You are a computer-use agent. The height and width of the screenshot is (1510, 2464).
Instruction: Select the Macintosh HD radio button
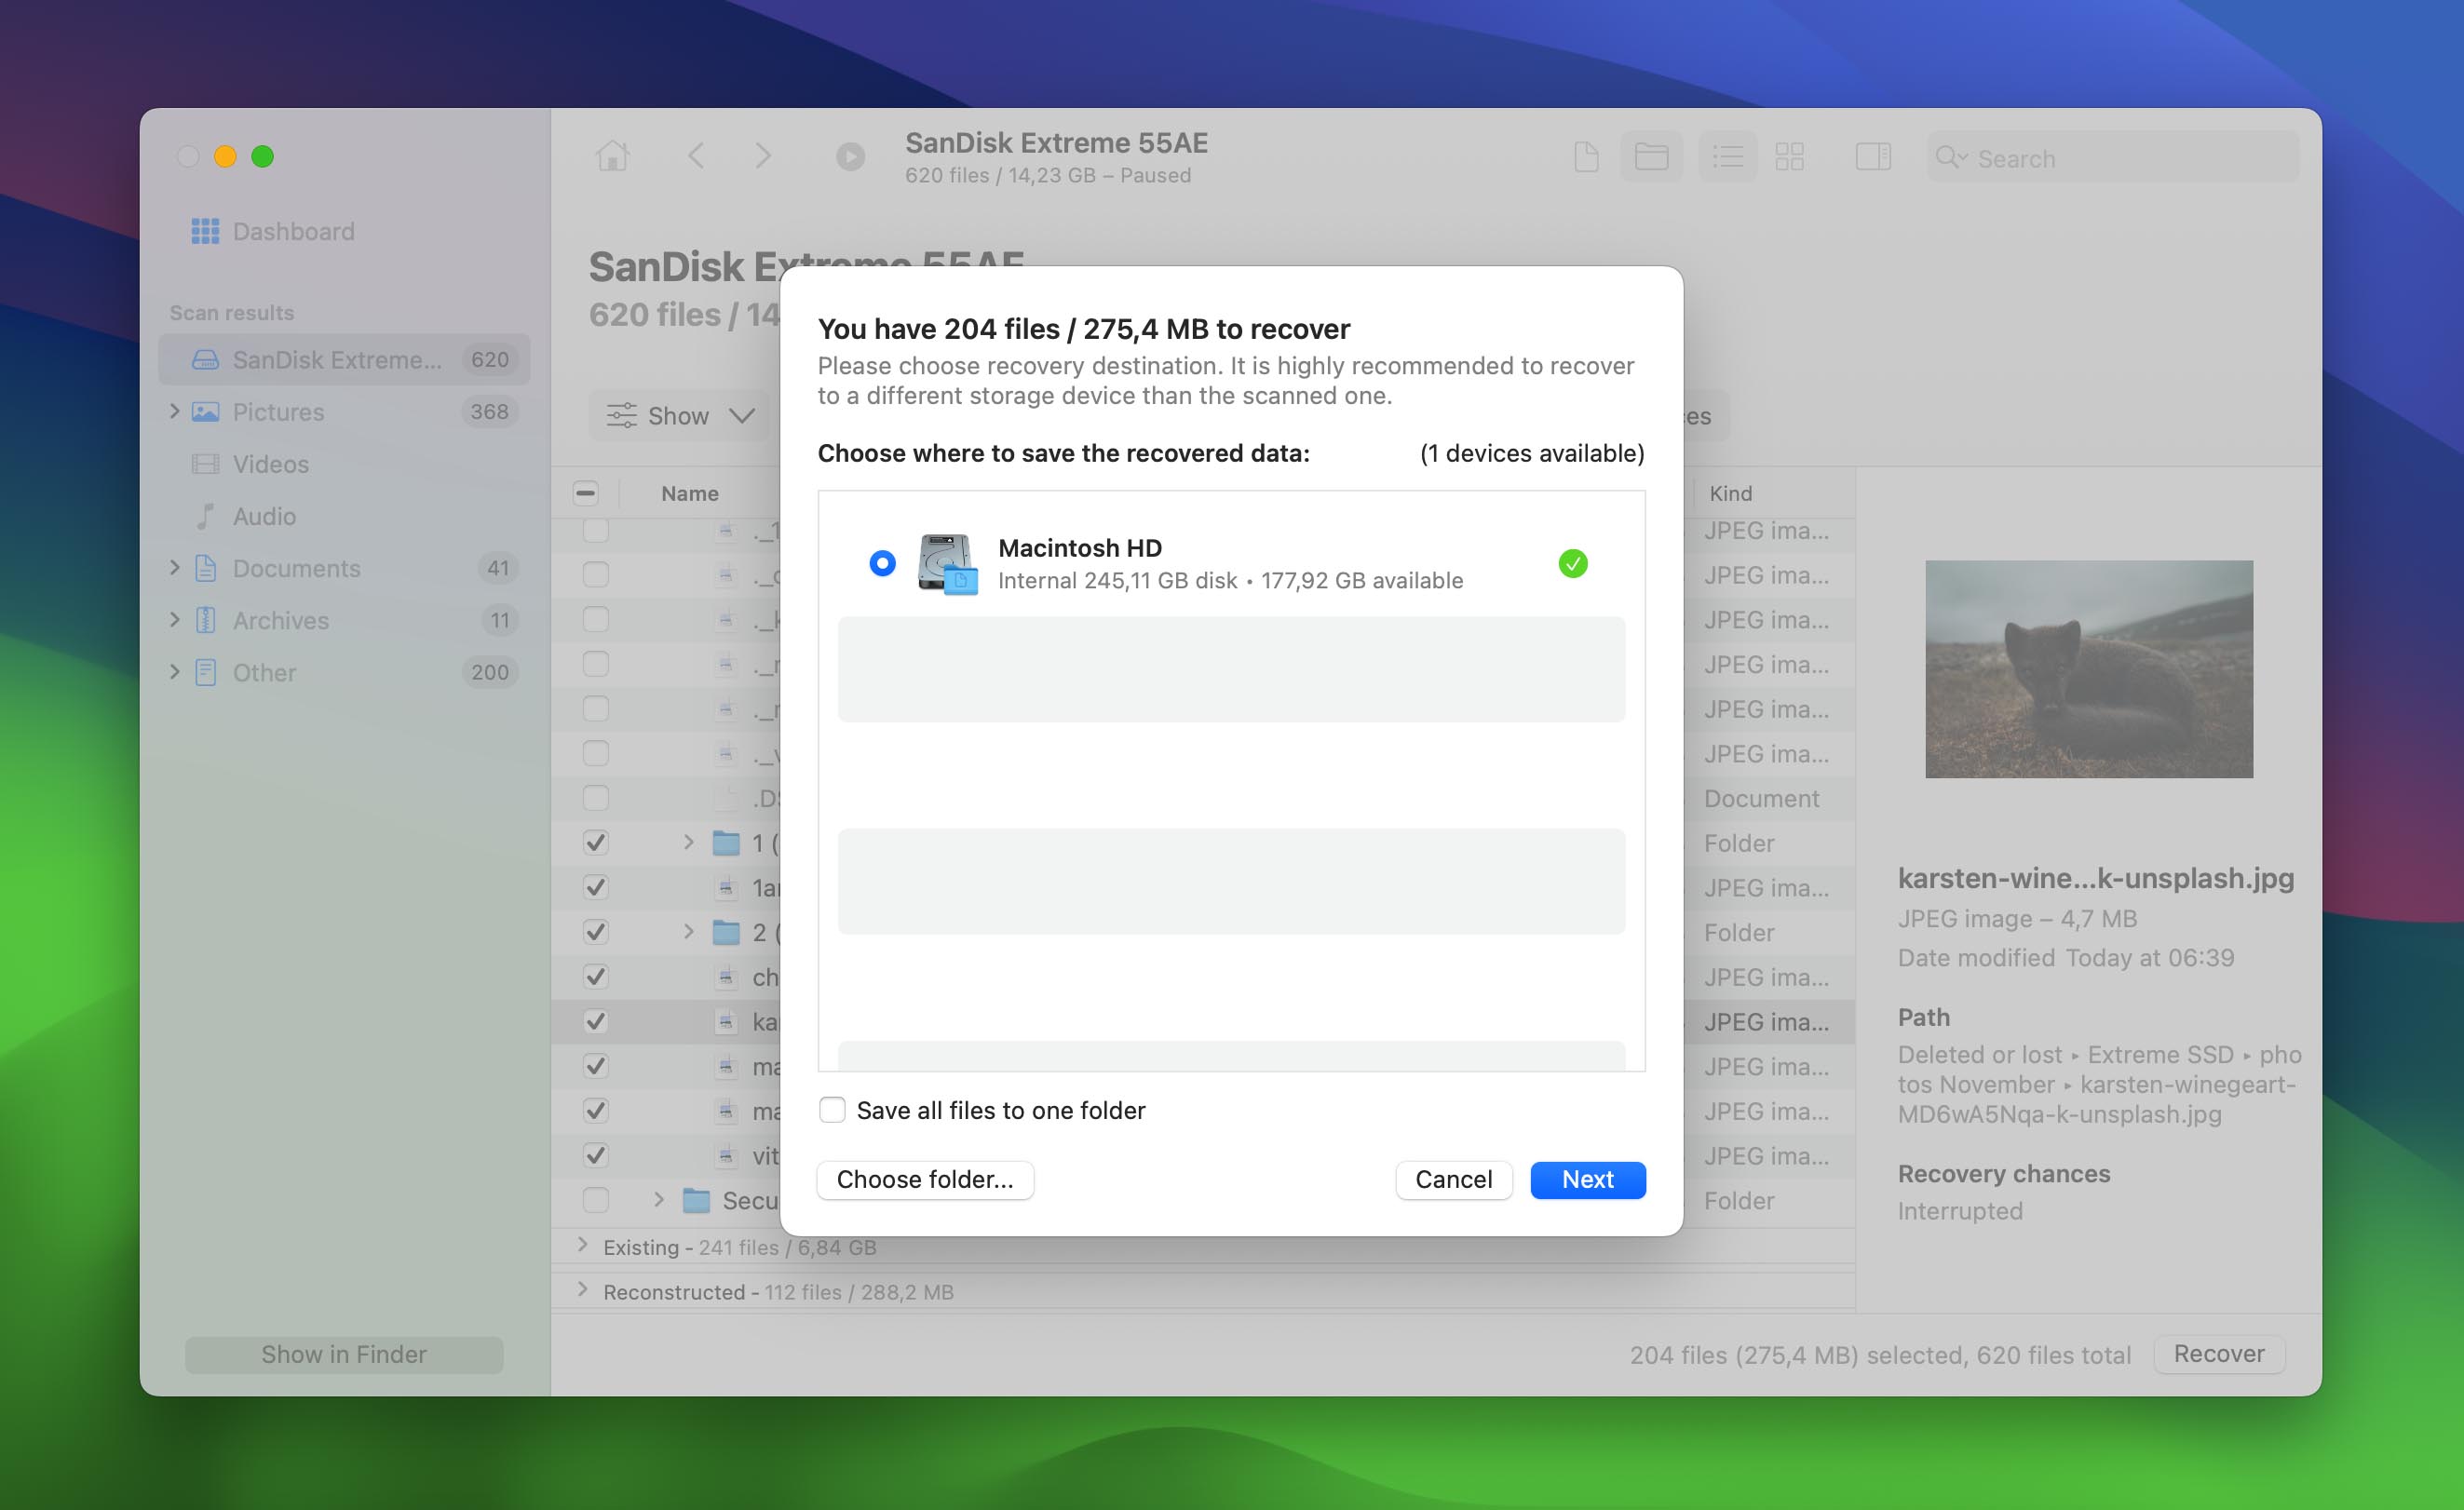point(882,563)
